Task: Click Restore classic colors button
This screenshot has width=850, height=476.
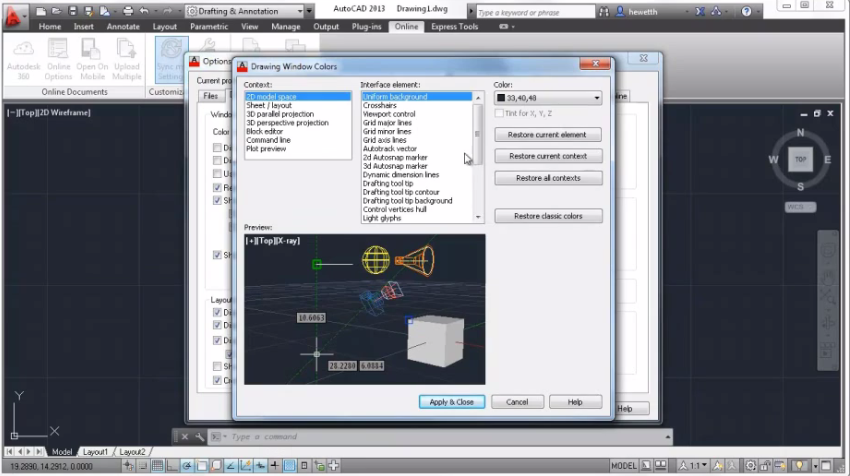Action: coord(548,216)
